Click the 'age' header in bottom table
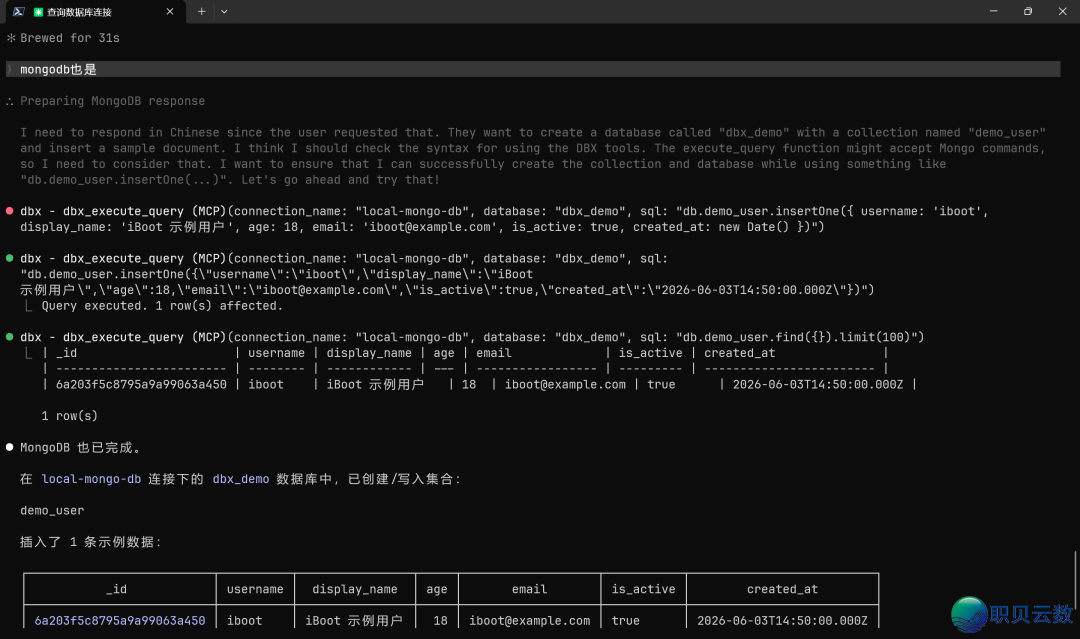Viewport: 1080px width, 639px height. [x=437, y=589]
